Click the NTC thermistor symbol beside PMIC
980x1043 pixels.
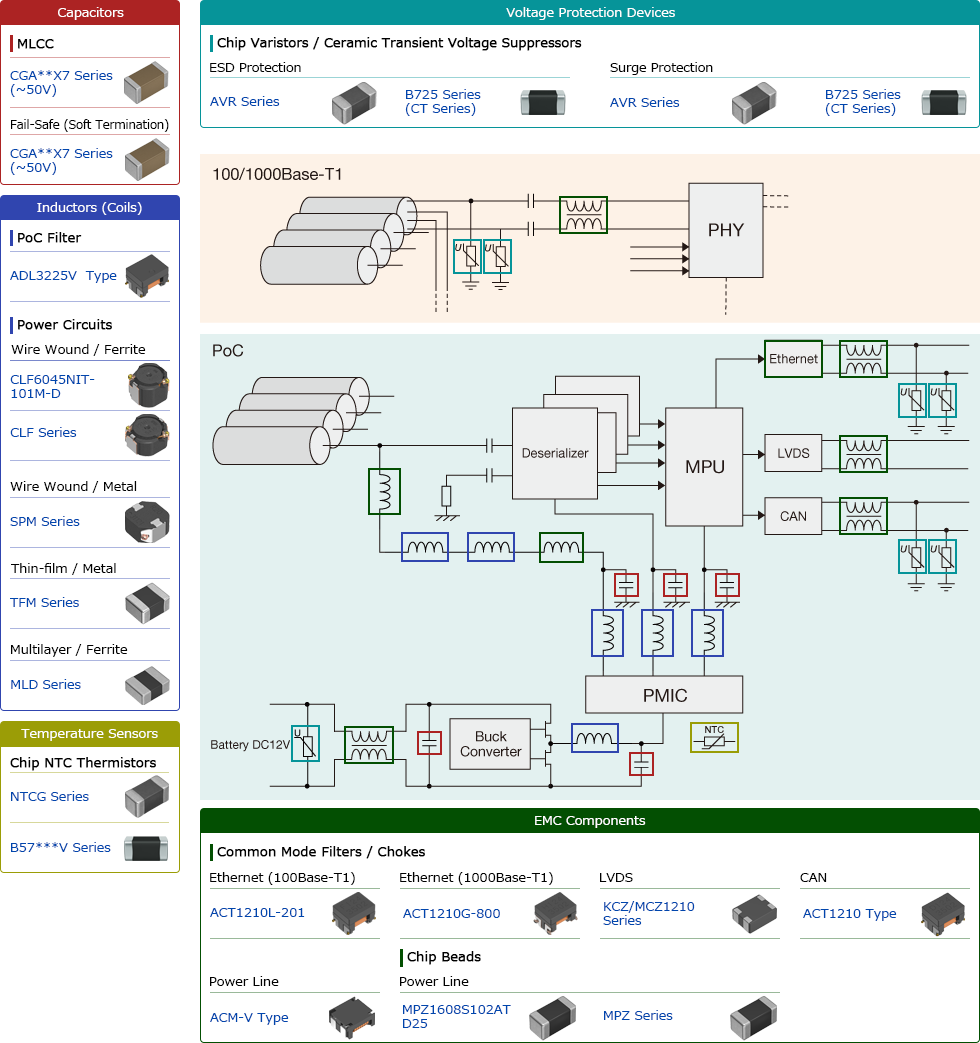714,737
